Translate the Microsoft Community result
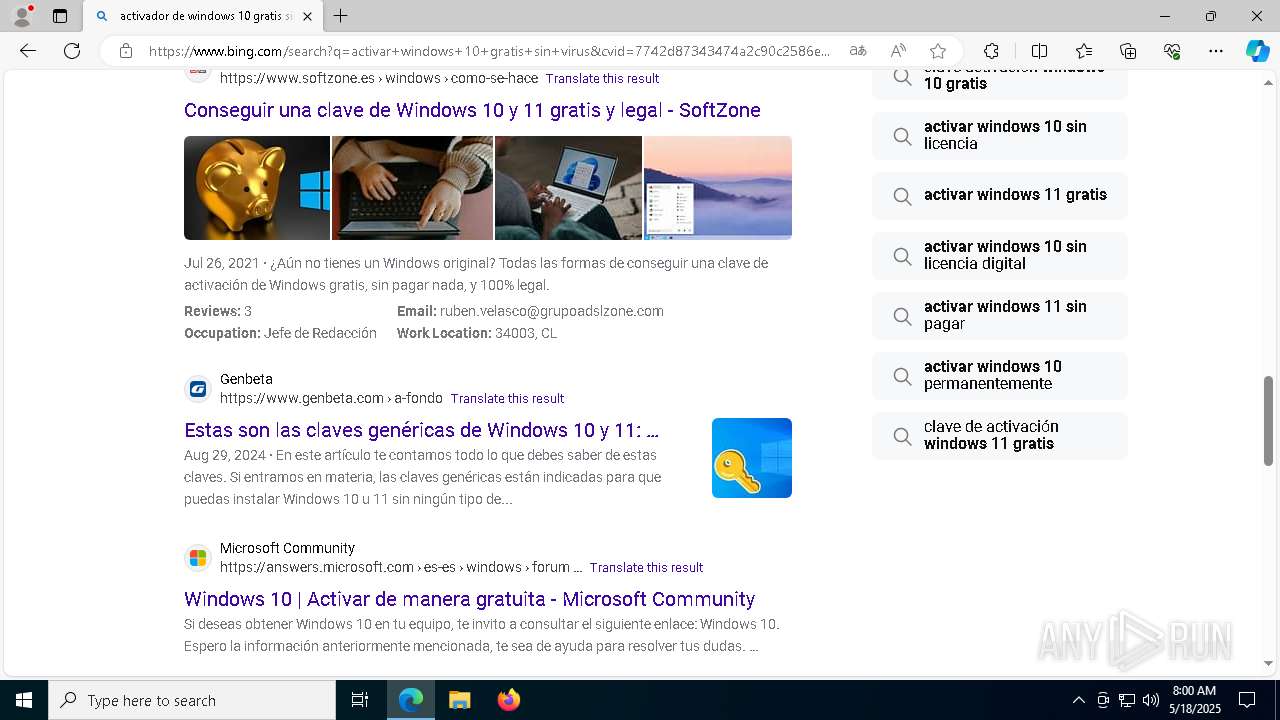Image resolution: width=1280 pixels, height=720 pixels. pyautogui.click(x=646, y=567)
